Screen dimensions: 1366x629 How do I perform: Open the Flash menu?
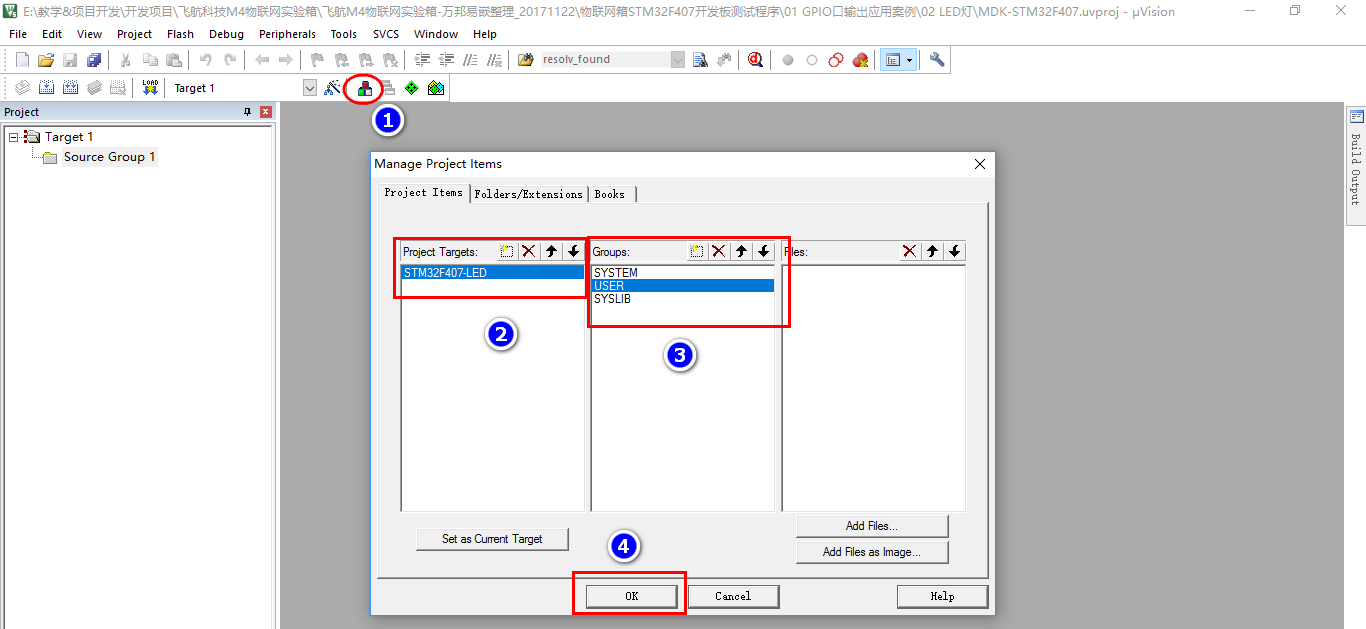pyautogui.click(x=181, y=34)
